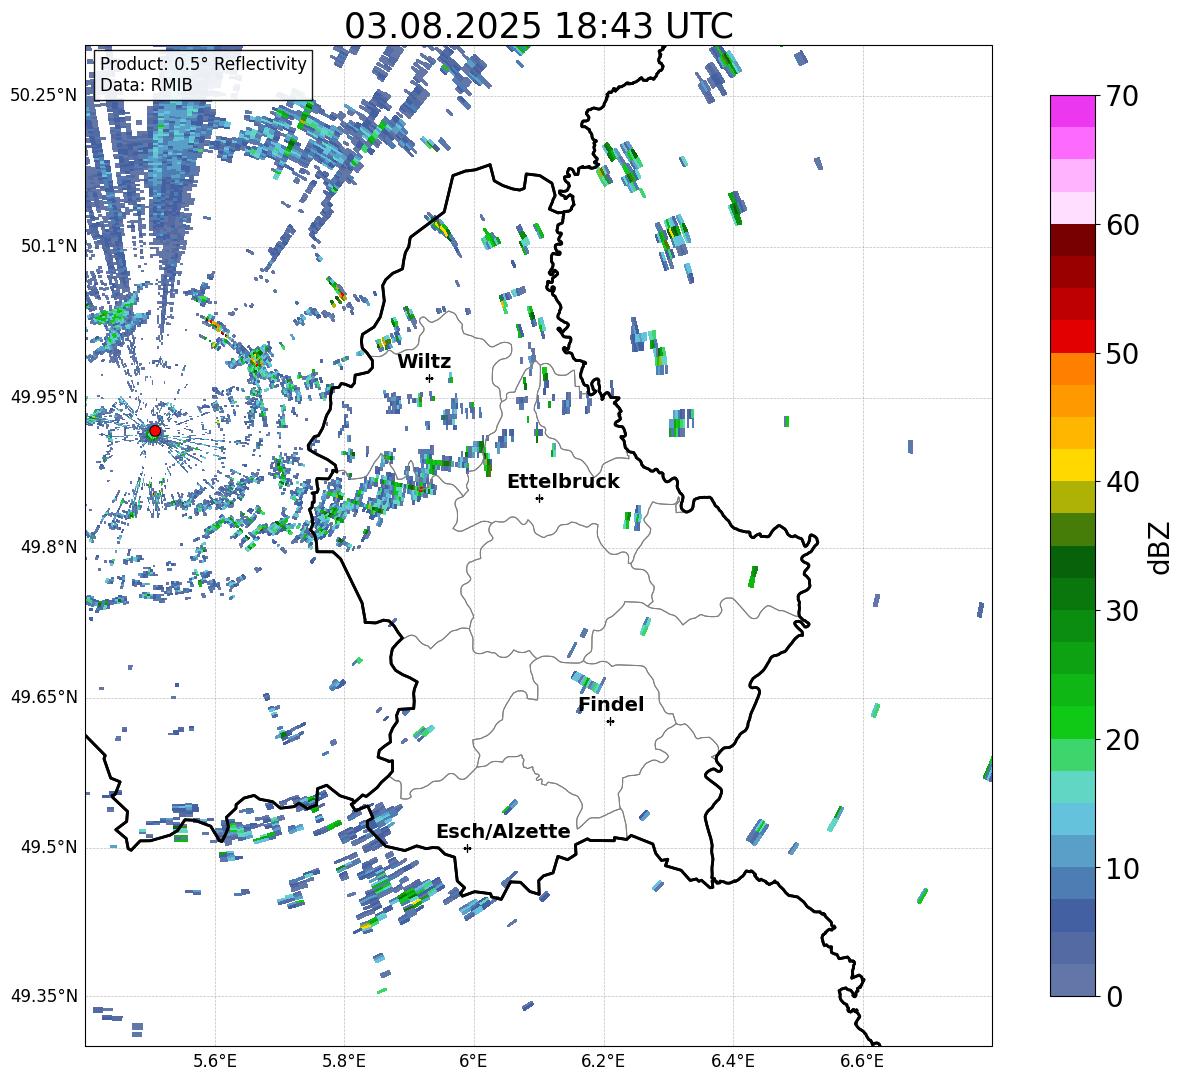Viewport: 1184px width, 1081px height.
Task: Click the 6.2°E longitude label
Action: [603, 1061]
